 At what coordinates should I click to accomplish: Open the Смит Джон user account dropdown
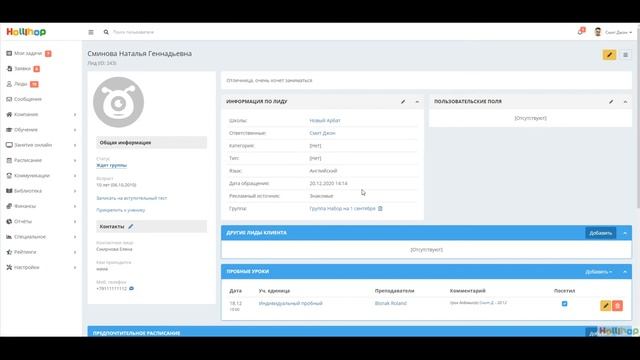[x=618, y=32]
